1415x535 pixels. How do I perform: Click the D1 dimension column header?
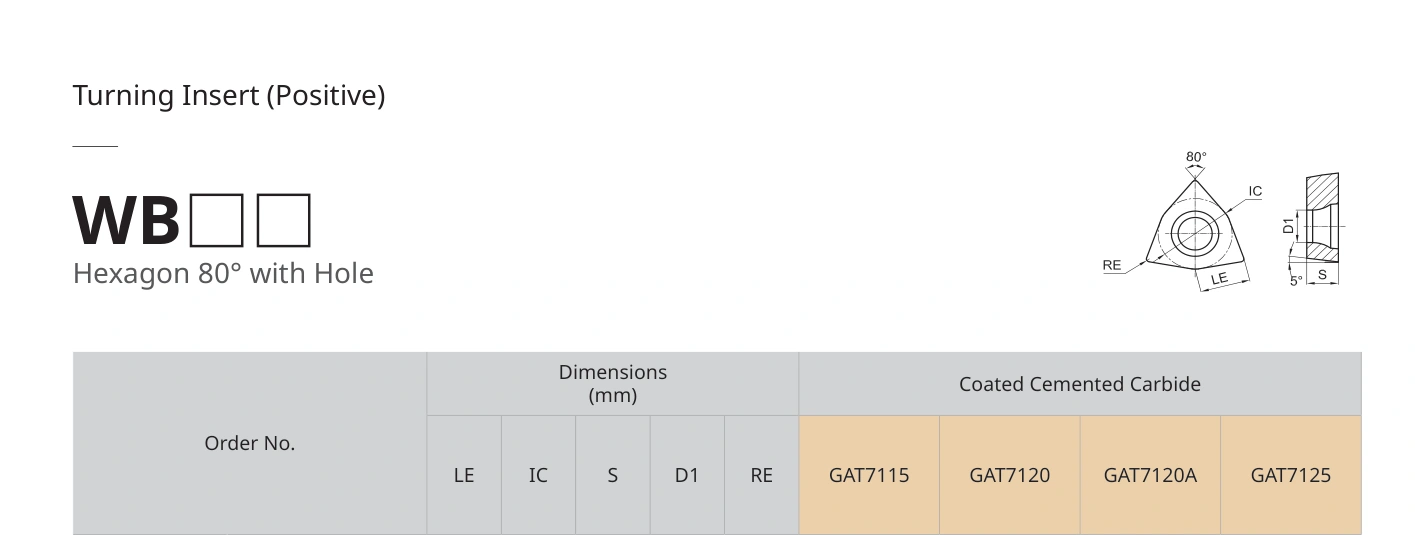687,475
